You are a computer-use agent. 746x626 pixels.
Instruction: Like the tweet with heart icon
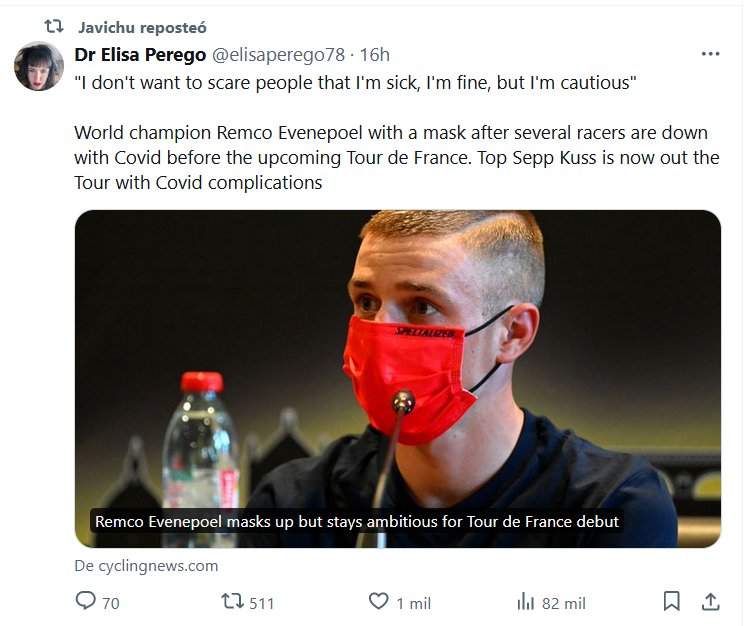pyautogui.click(x=378, y=602)
